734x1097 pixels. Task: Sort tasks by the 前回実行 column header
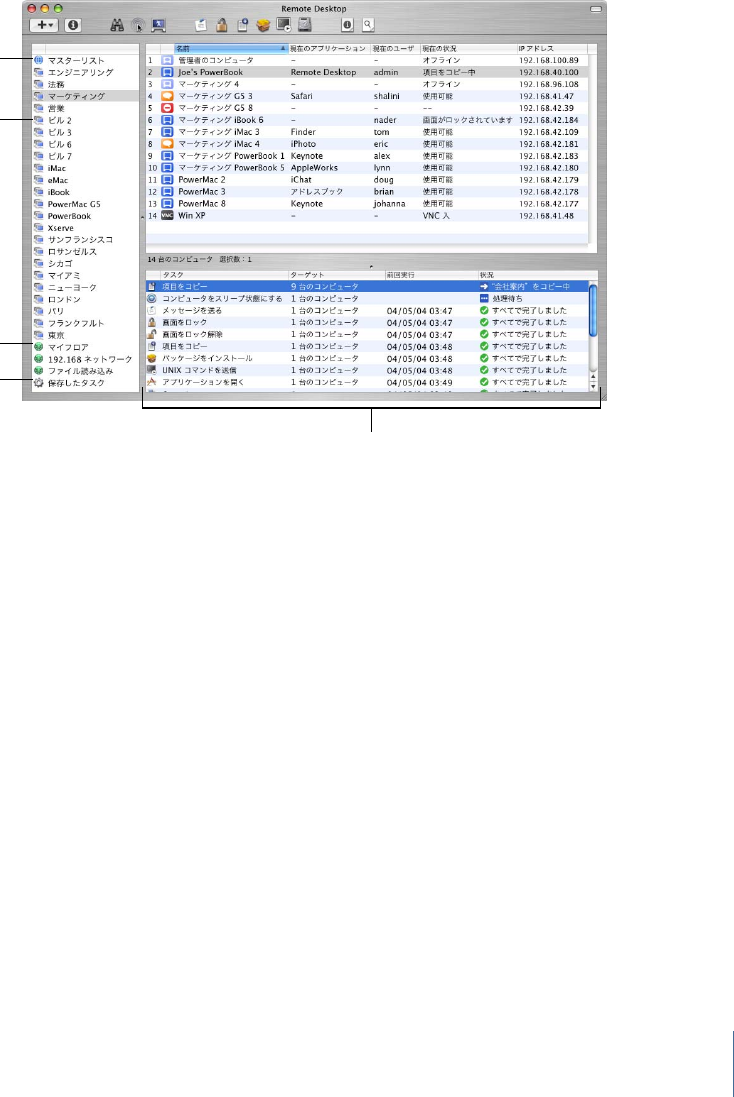(431, 275)
